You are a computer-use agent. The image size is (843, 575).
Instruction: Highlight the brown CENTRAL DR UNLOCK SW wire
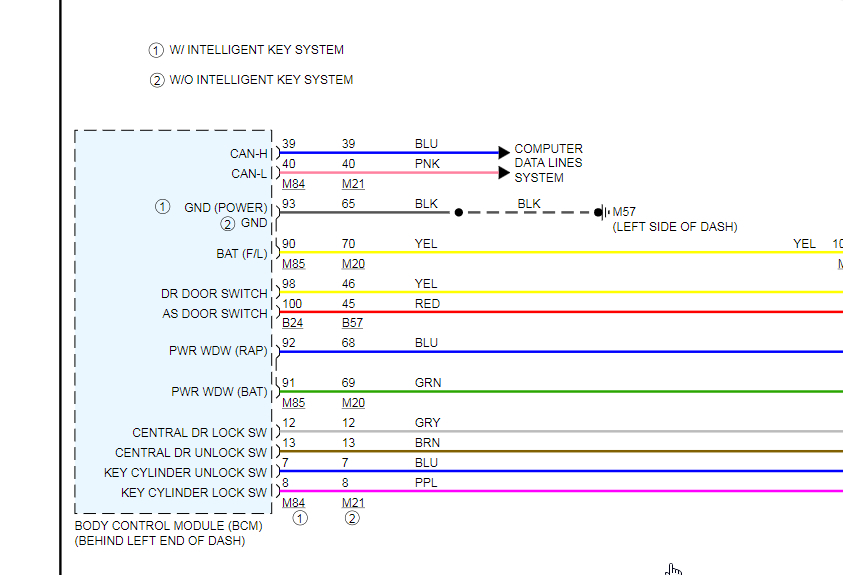pyautogui.click(x=561, y=451)
